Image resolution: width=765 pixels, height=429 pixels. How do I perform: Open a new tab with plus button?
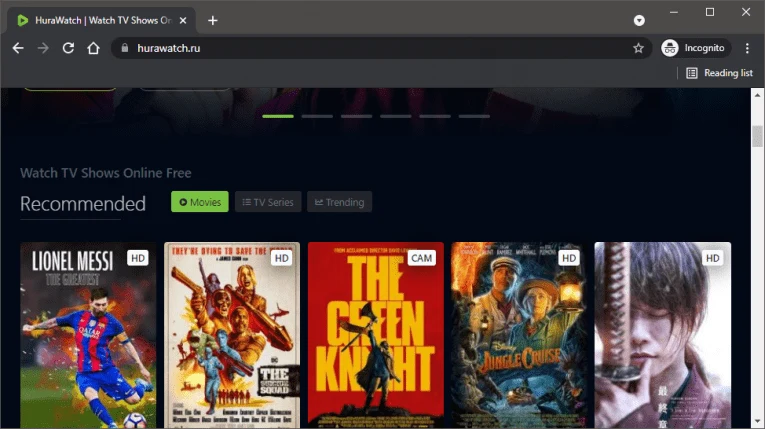[x=213, y=20]
